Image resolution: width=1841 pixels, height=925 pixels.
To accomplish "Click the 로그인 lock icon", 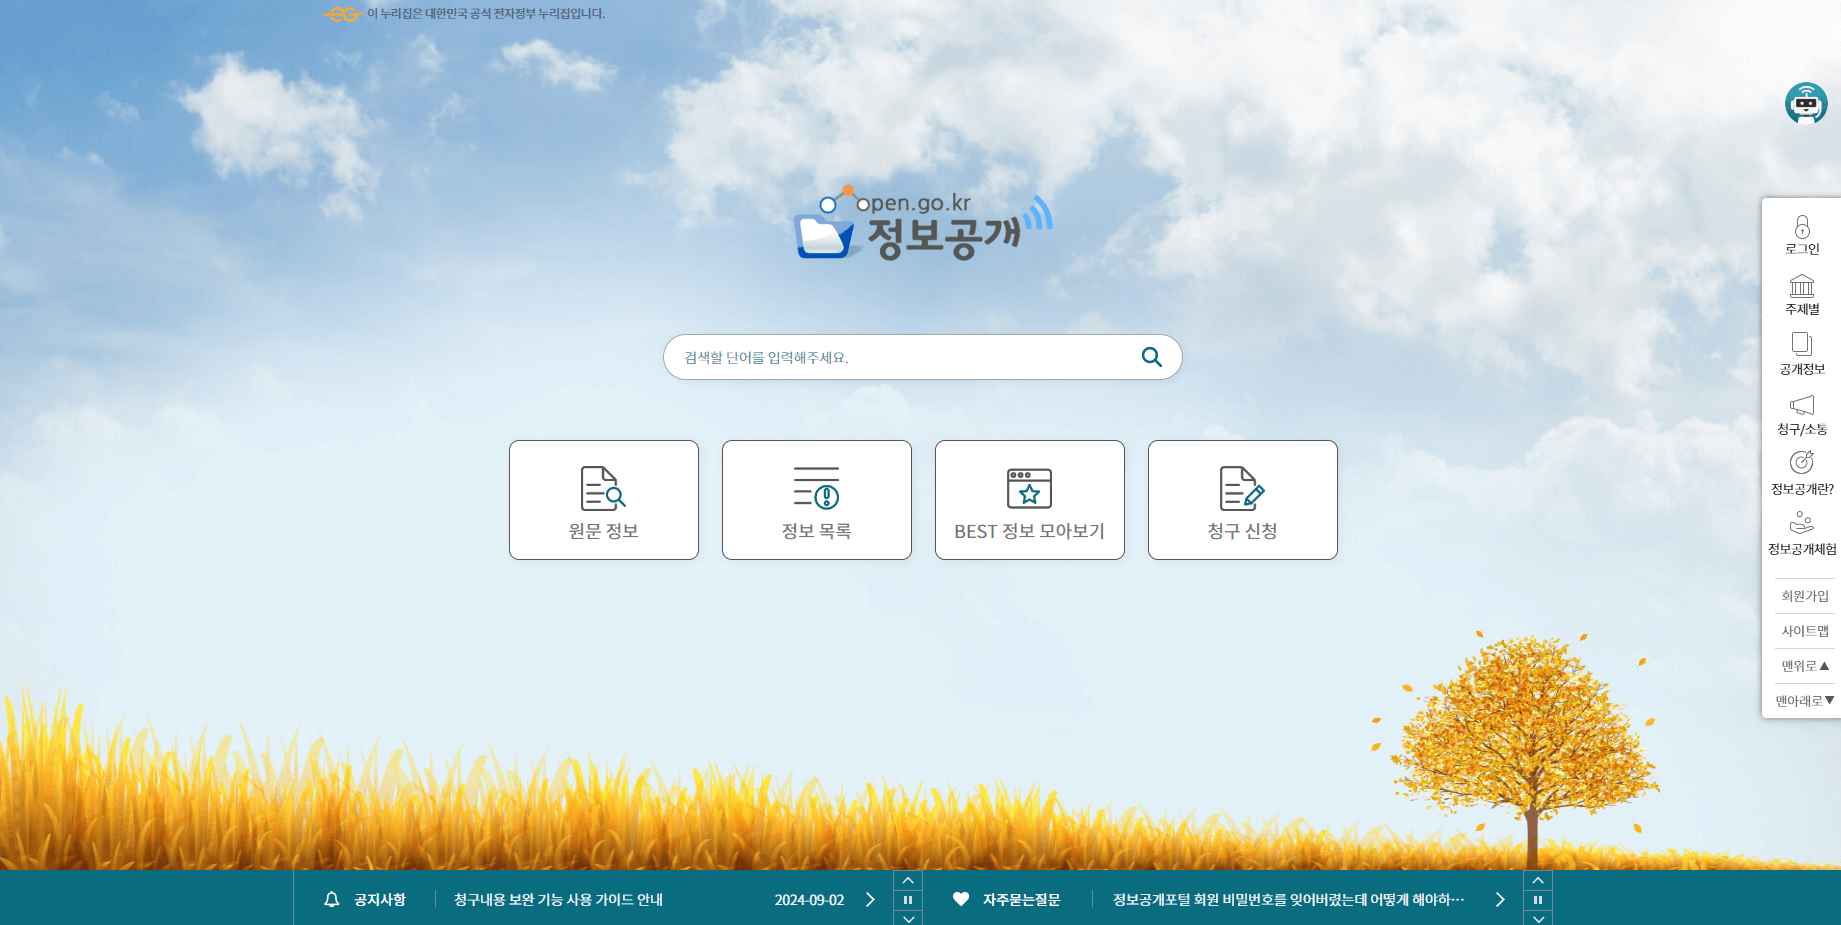I will point(1802,227).
